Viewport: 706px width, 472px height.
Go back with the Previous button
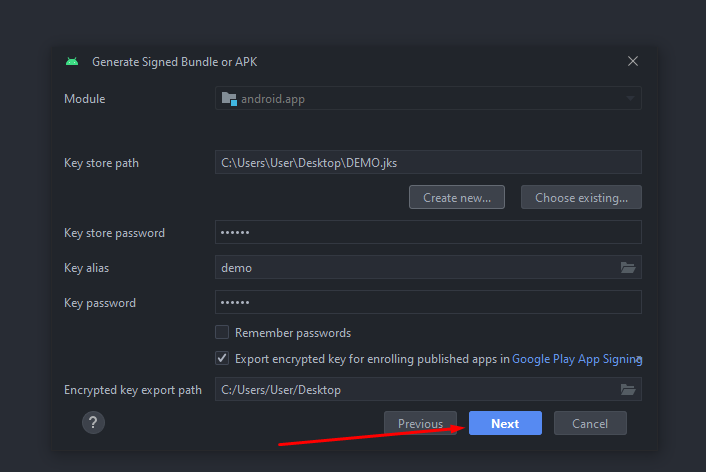(x=420, y=424)
